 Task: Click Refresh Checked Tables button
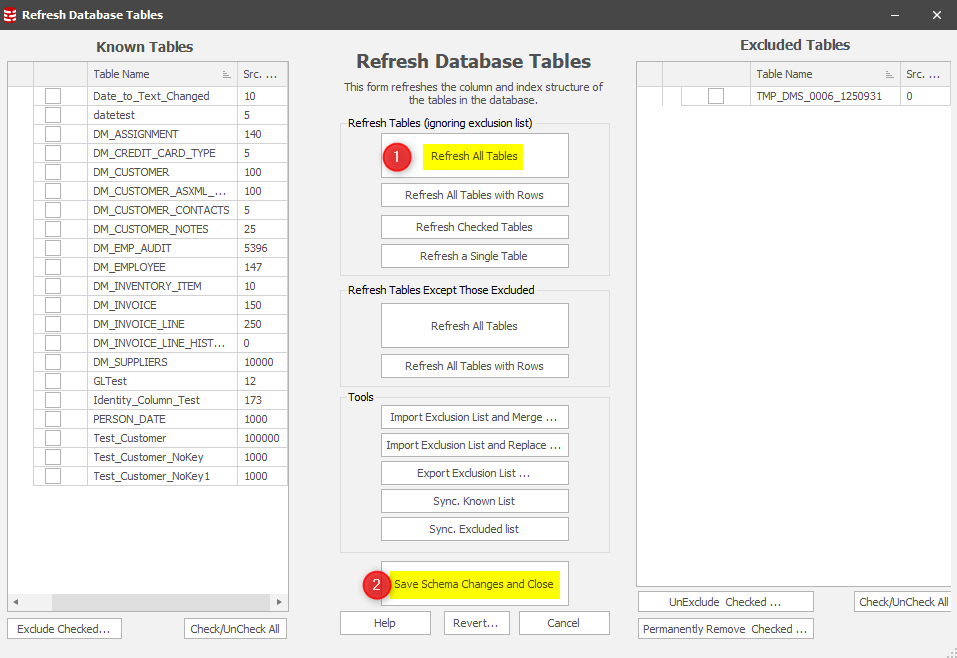(474, 227)
